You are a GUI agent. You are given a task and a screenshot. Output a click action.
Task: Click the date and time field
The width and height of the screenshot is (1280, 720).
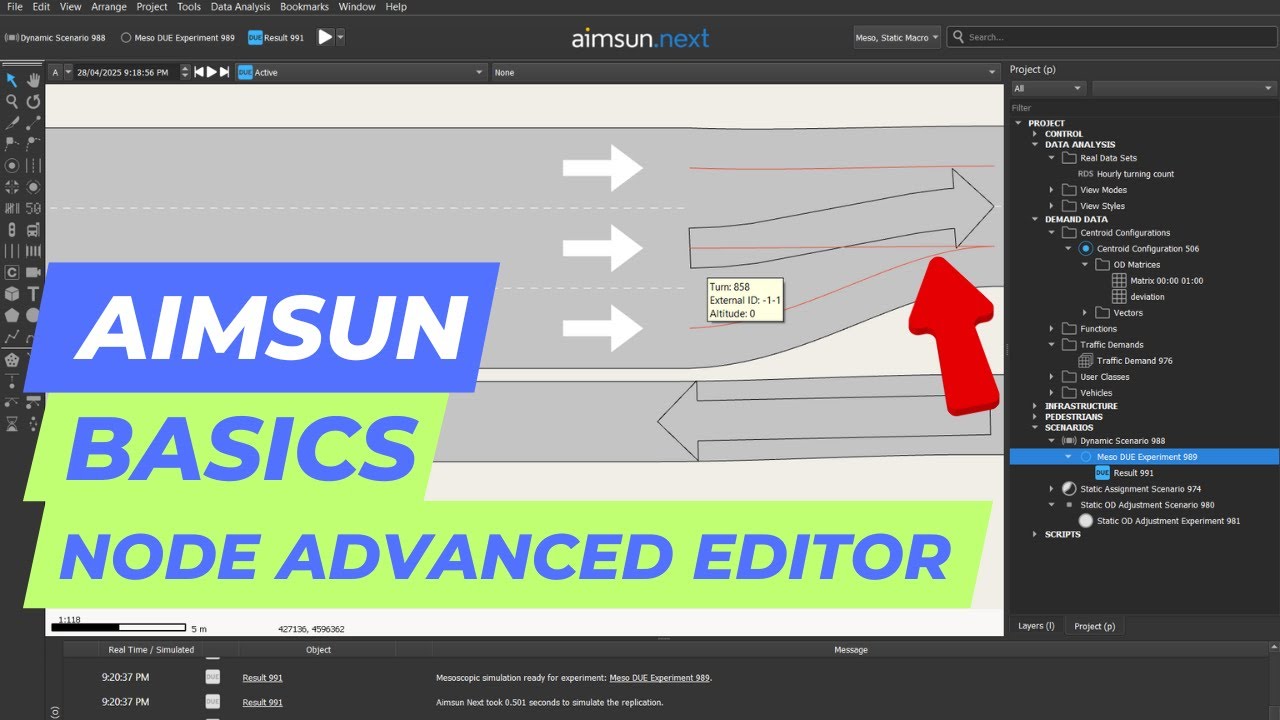tap(127, 72)
